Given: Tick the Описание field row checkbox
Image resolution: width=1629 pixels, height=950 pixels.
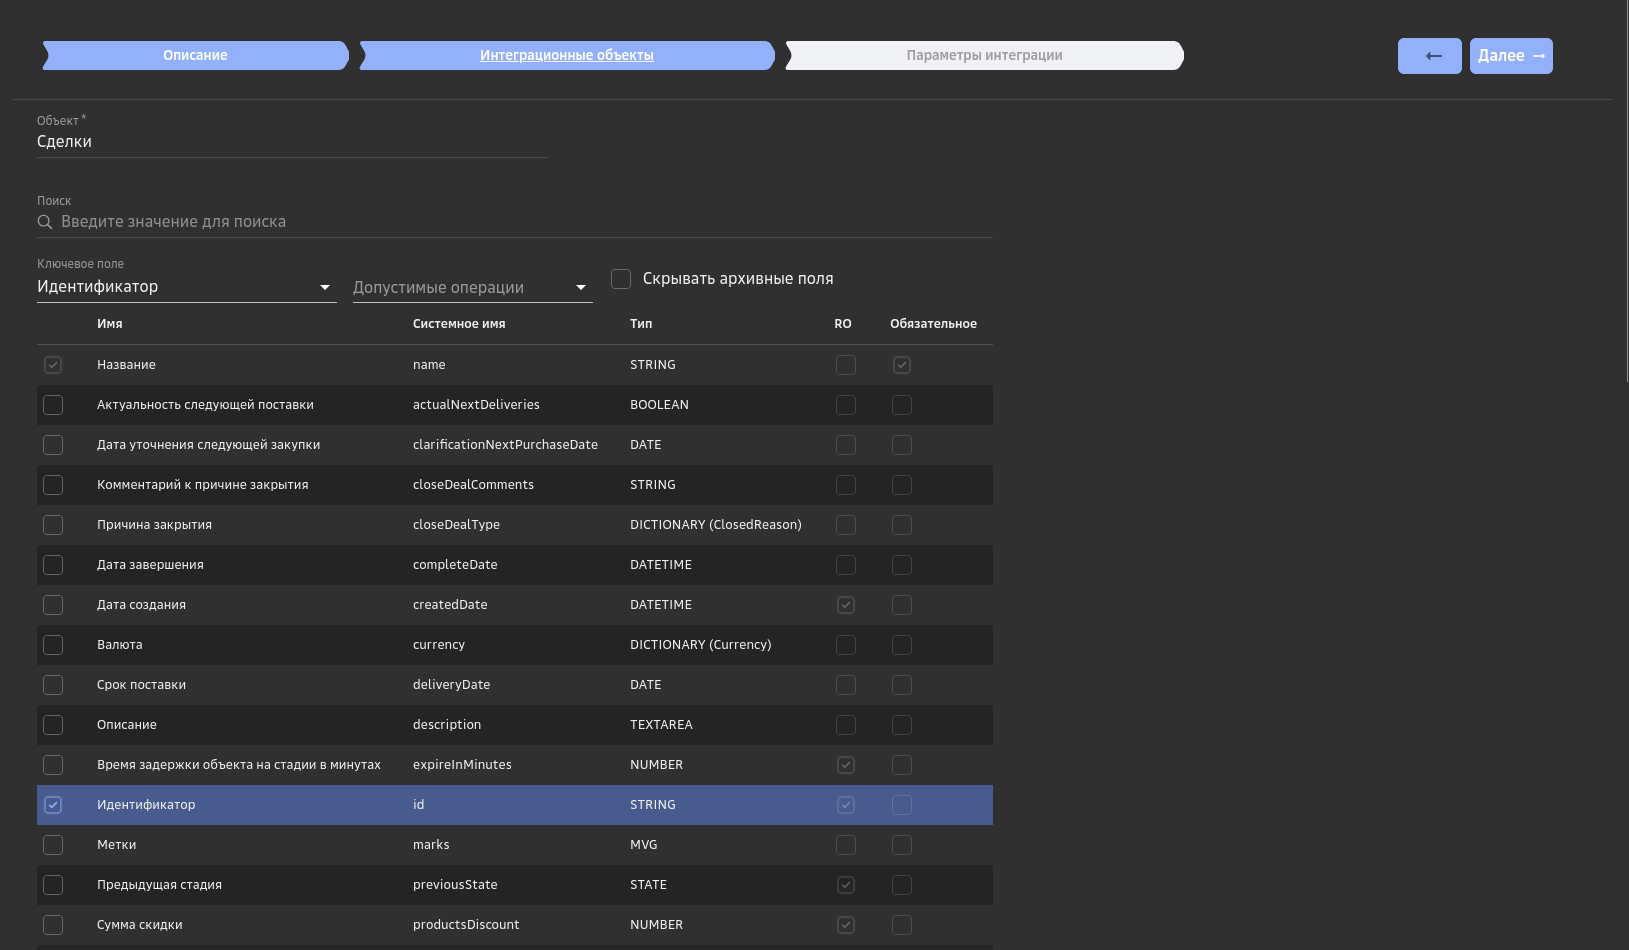Looking at the screenshot, I should click(x=53, y=725).
